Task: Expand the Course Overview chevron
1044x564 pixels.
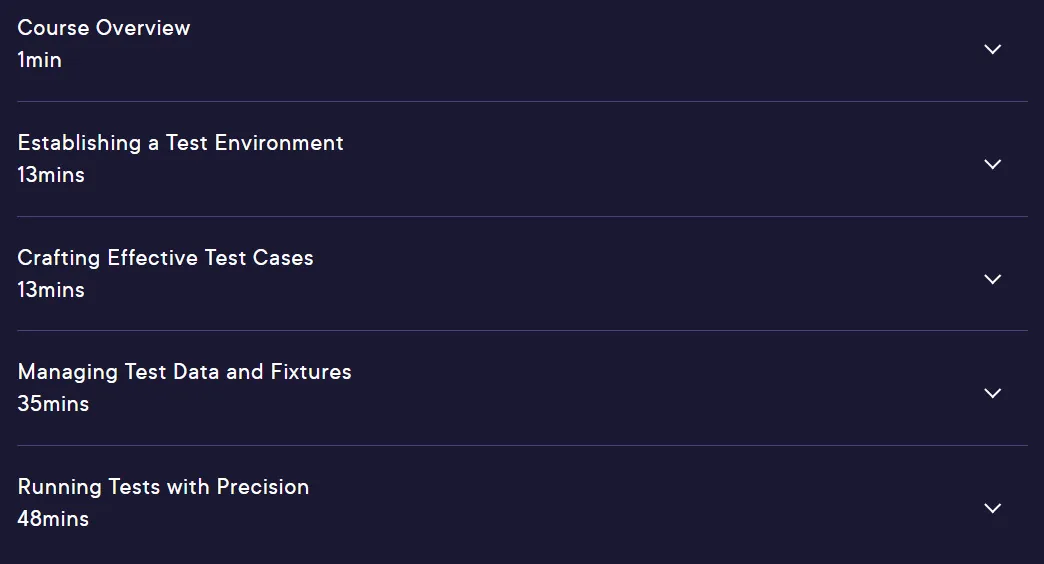Action: [992, 49]
